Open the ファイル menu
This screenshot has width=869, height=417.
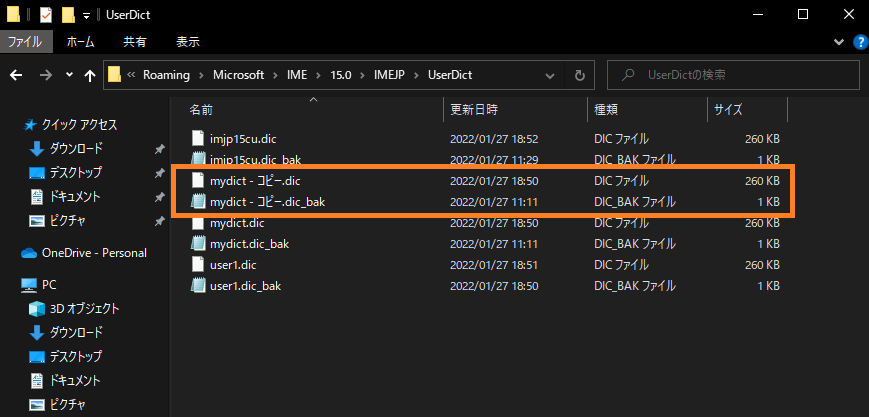coord(24,42)
